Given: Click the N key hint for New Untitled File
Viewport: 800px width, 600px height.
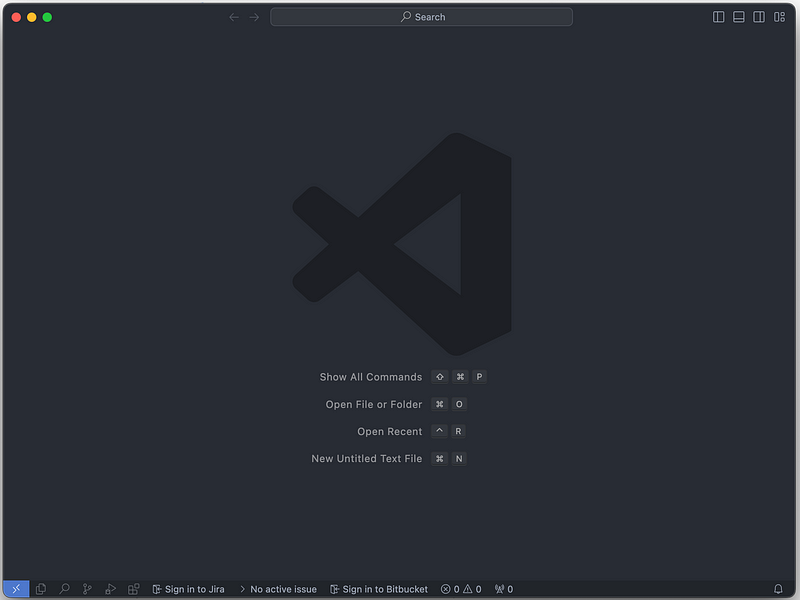Looking at the screenshot, I should tap(459, 459).
